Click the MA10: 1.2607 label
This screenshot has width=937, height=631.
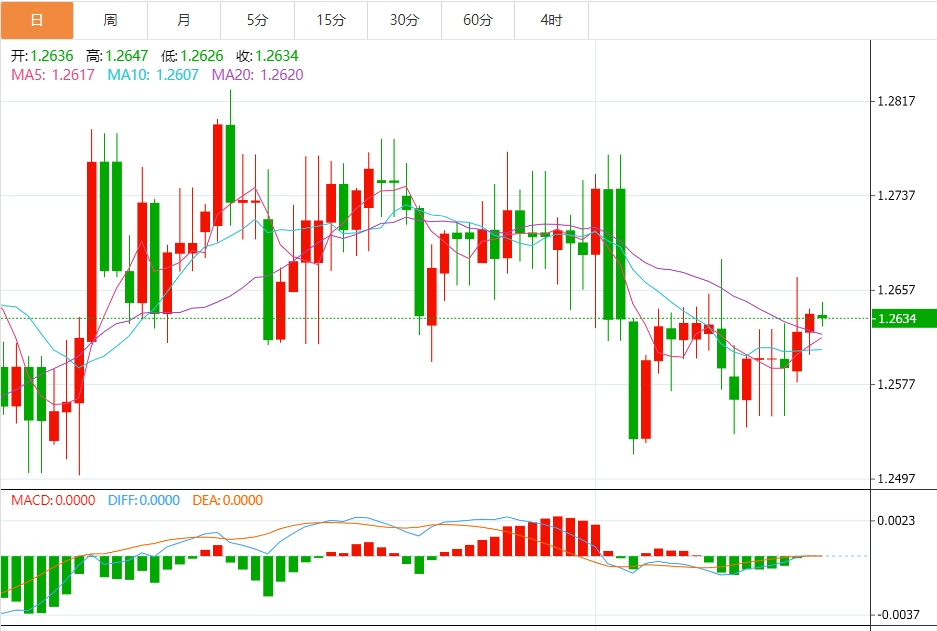click(x=153, y=75)
